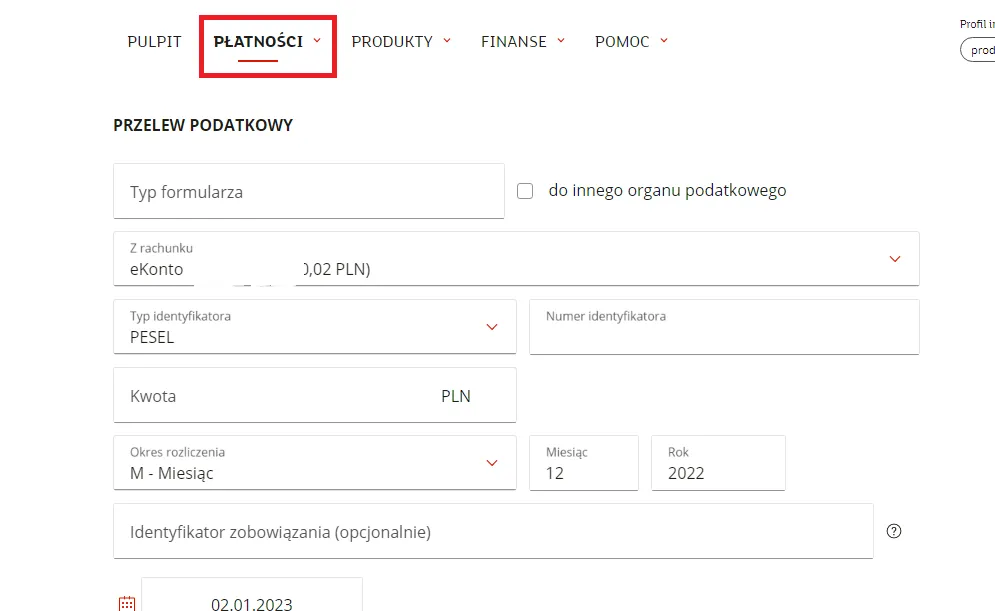Open the 'Okres rozliczenia' period dropdown
995x611 pixels.
pos(491,463)
